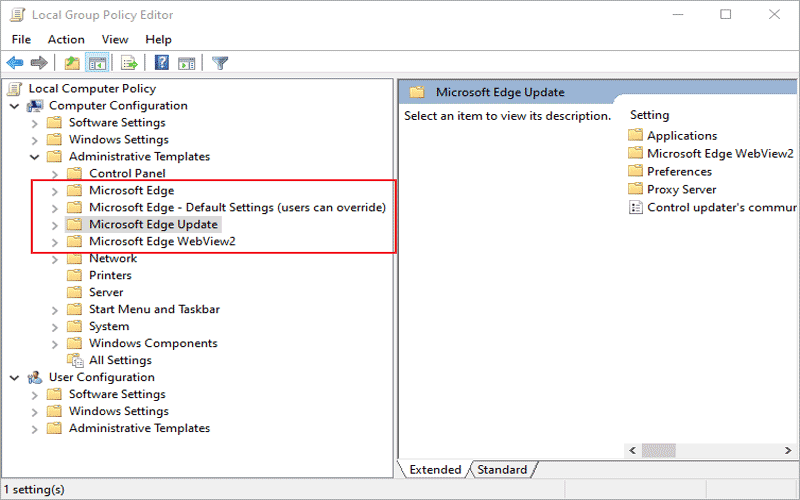Viewport: 800px width, 500px height.
Task: Click the Computer Configuration computer icon
Action: click(35, 106)
